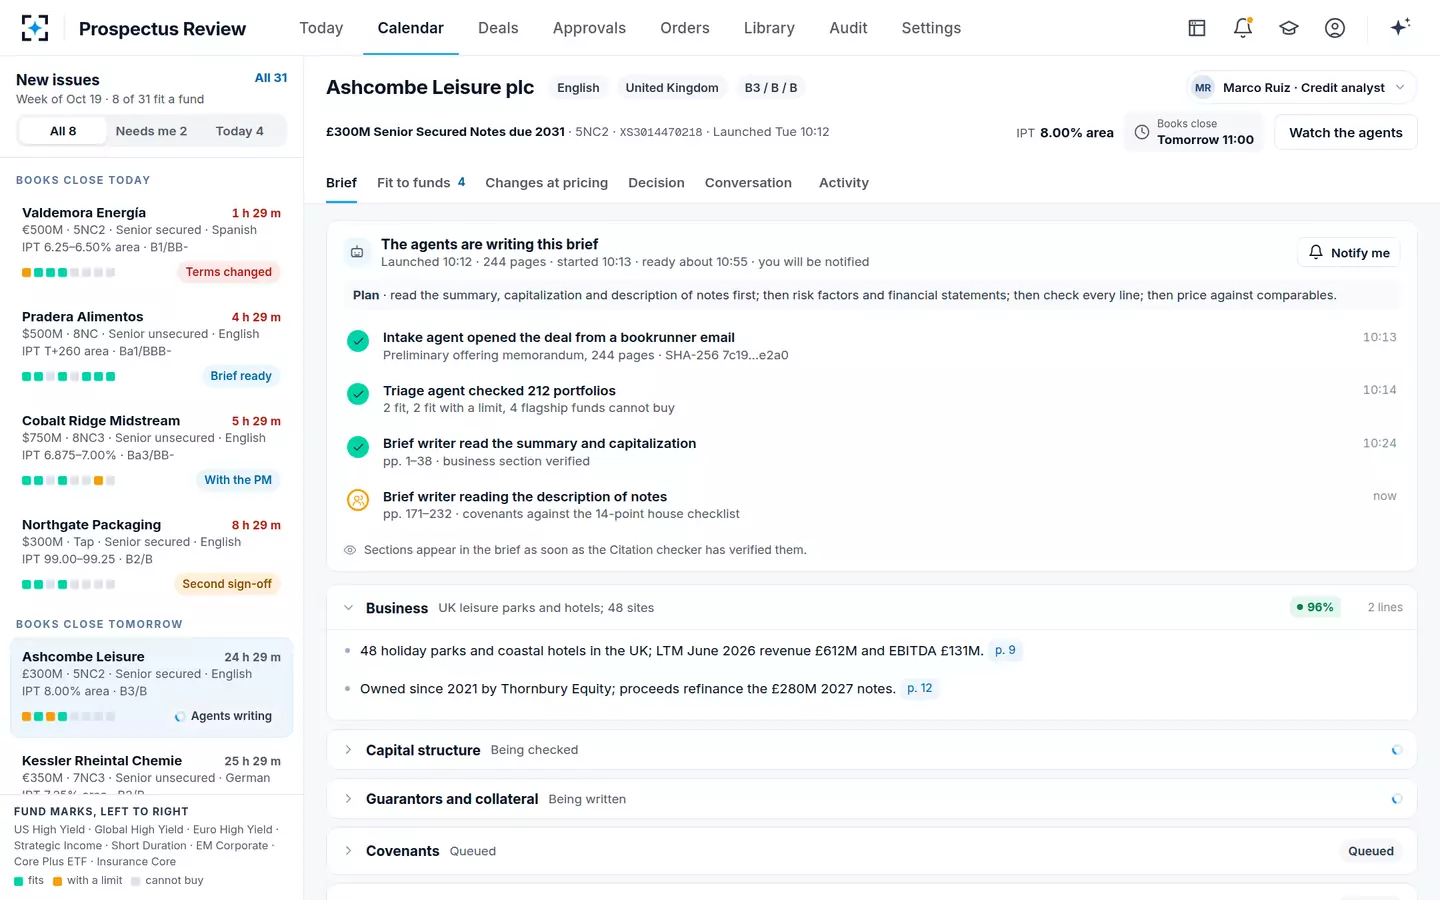Click the robot agent icon beside brief title
Screen dimensions: 1440x900
click(357, 252)
